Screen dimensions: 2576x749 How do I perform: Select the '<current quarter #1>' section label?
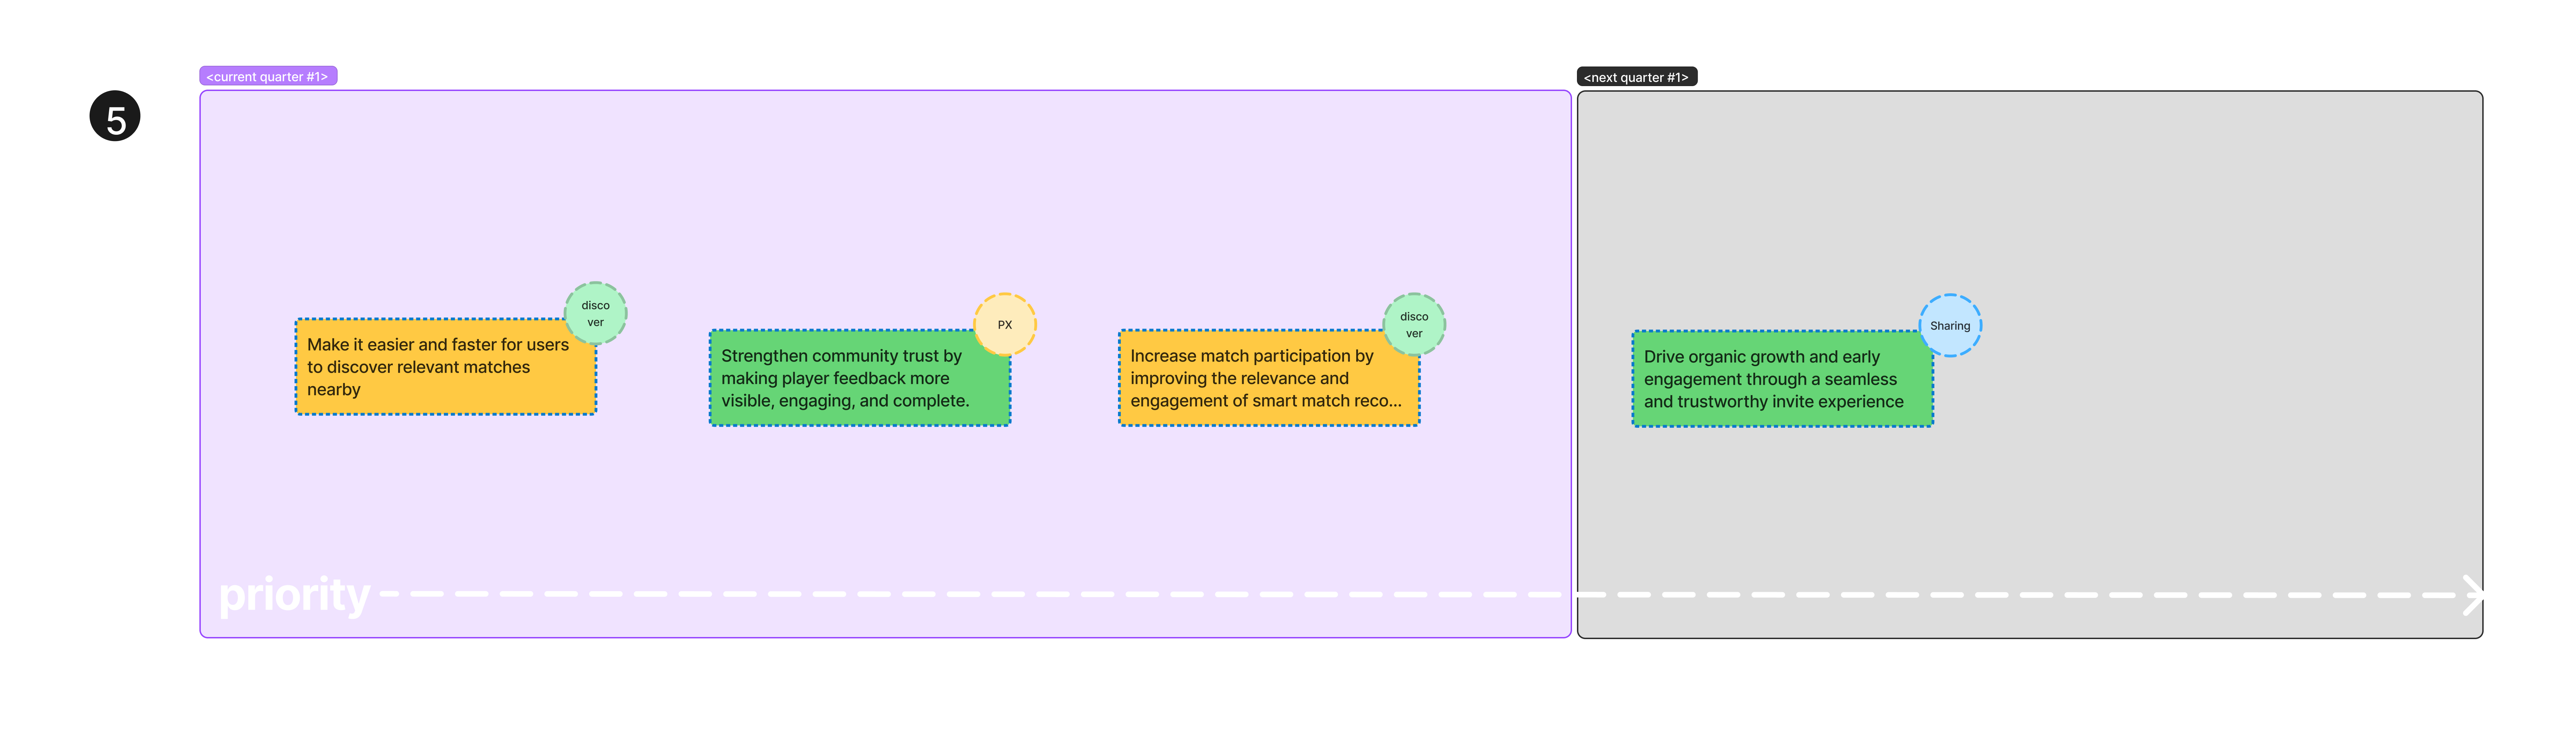pyautogui.click(x=268, y=76)
